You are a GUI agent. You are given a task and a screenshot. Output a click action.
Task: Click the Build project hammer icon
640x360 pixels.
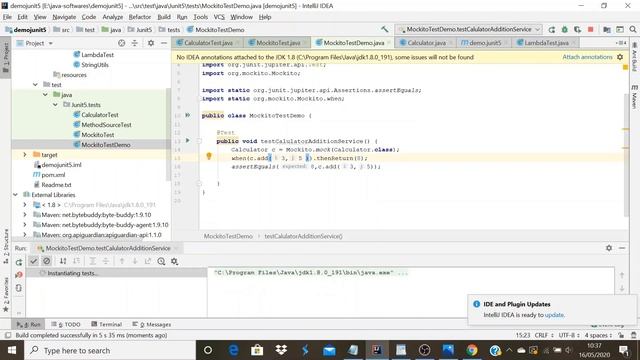[x=384, y=29]
